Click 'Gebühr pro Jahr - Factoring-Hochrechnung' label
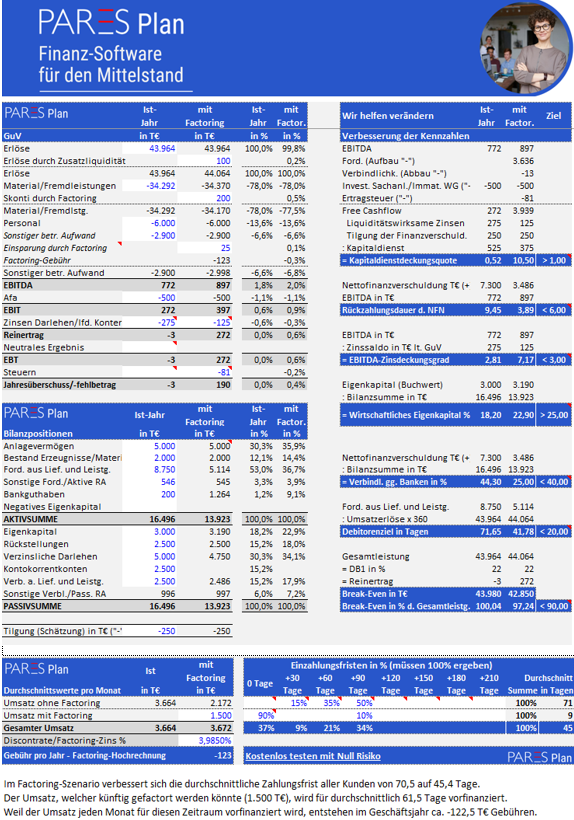This screenshot has width=574, height=820. (85, 755)
